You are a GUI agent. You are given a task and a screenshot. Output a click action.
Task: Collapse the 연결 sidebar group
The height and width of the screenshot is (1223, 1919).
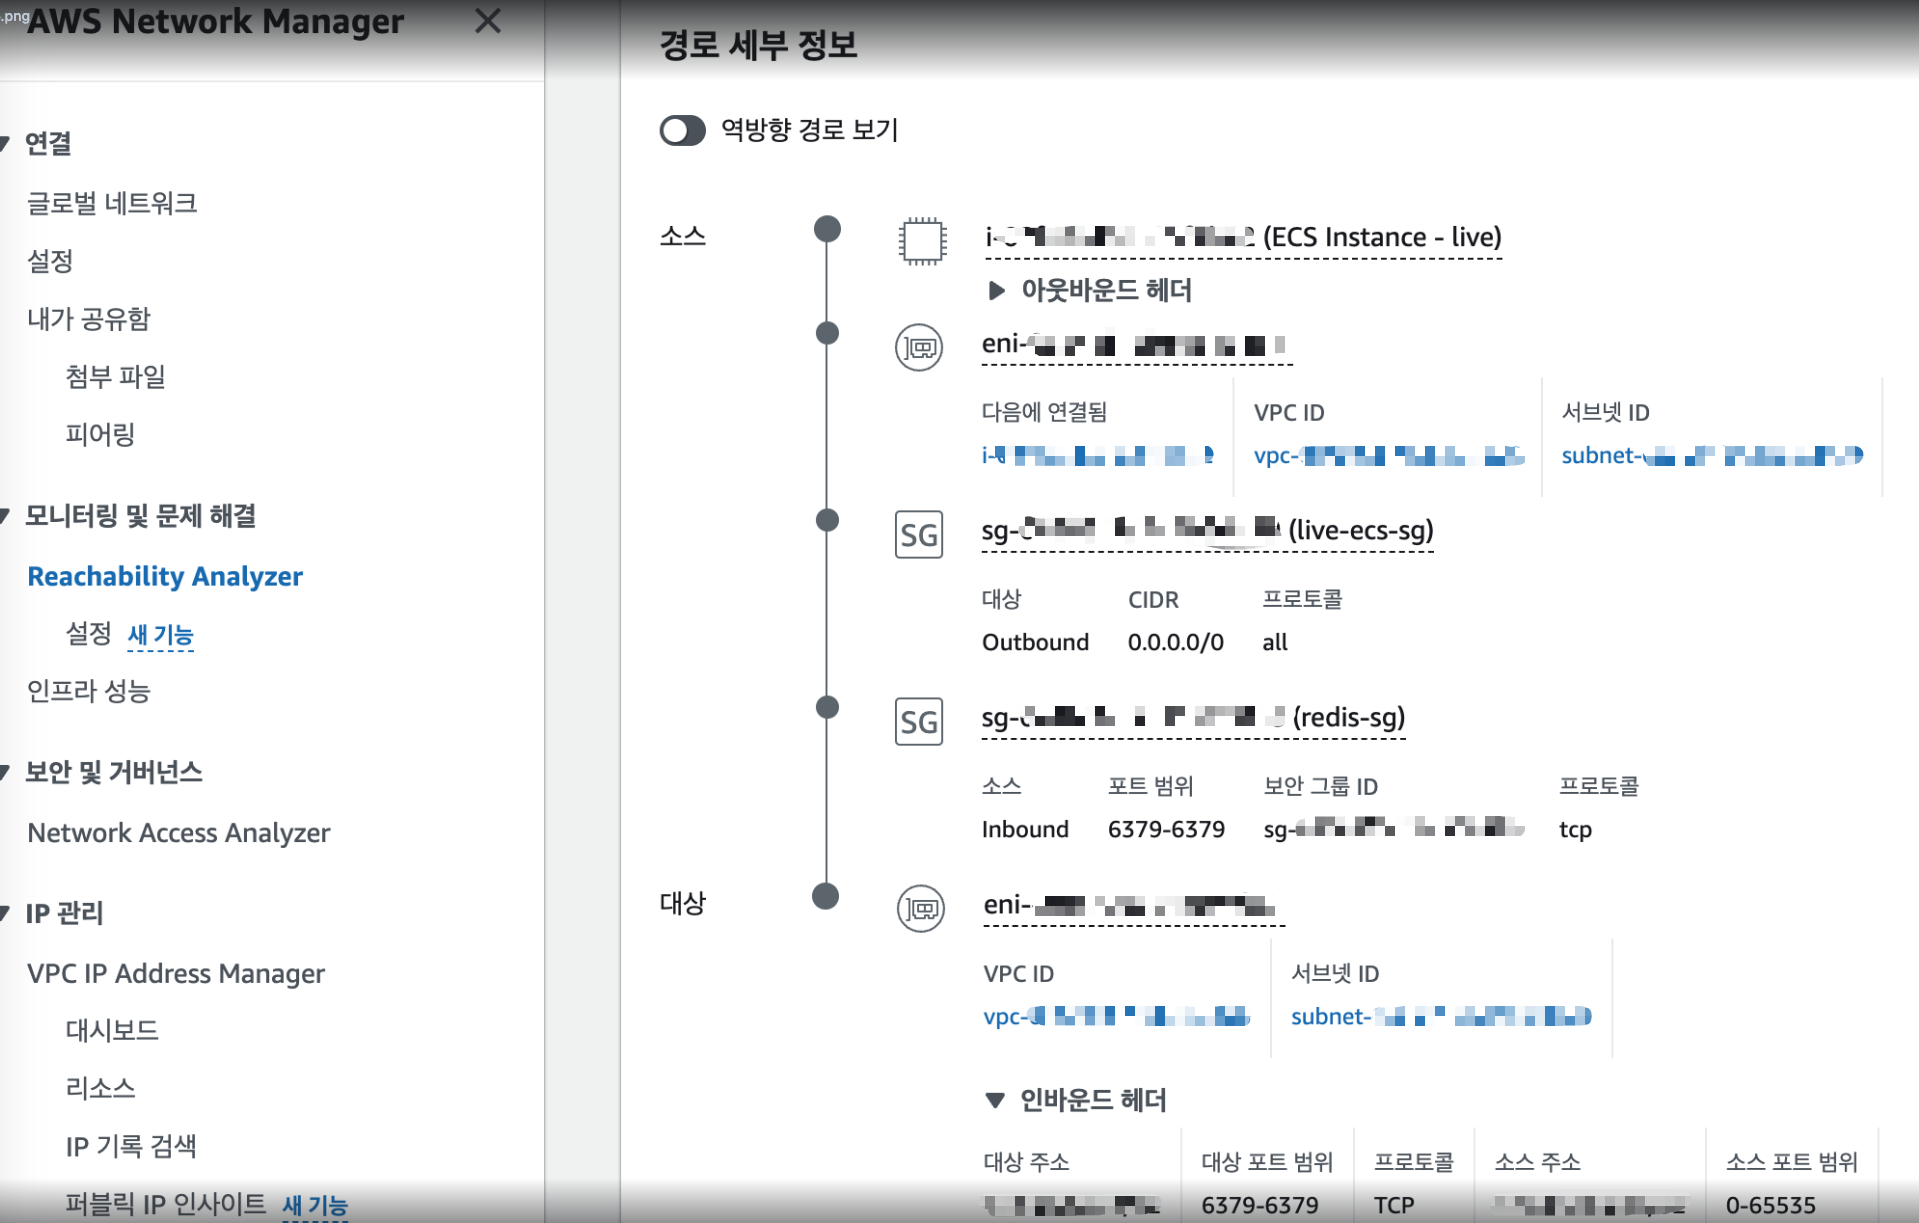pos(5,144)
